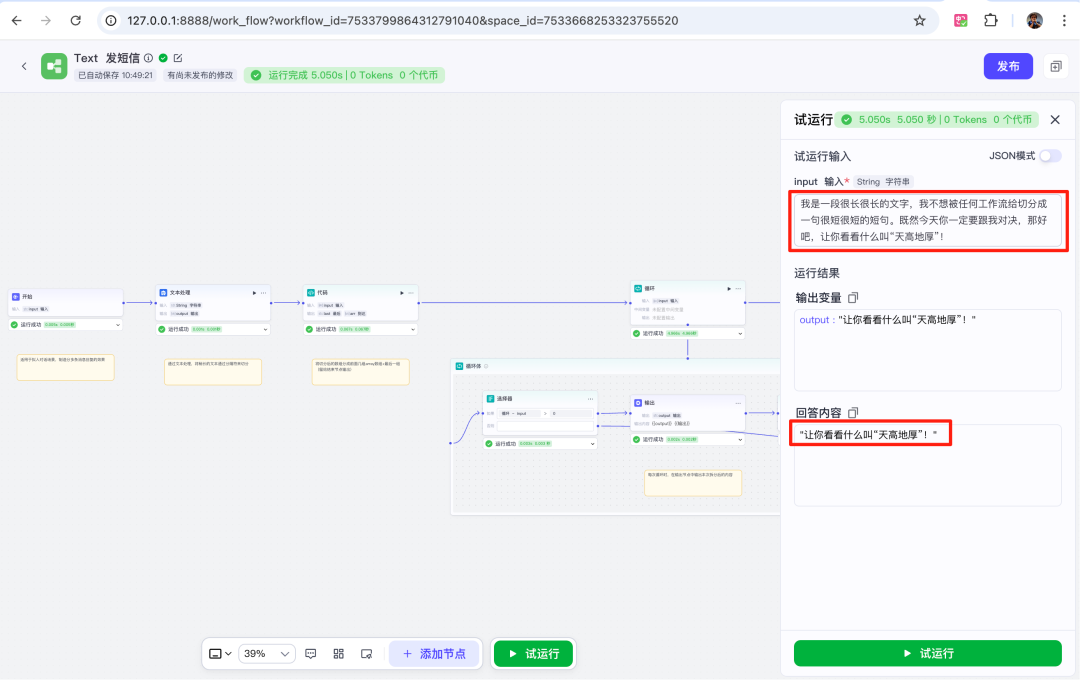This screenshot has height=680, width=1080.
Task: Go back using the workflow back arrow
Action: point(24,66)
